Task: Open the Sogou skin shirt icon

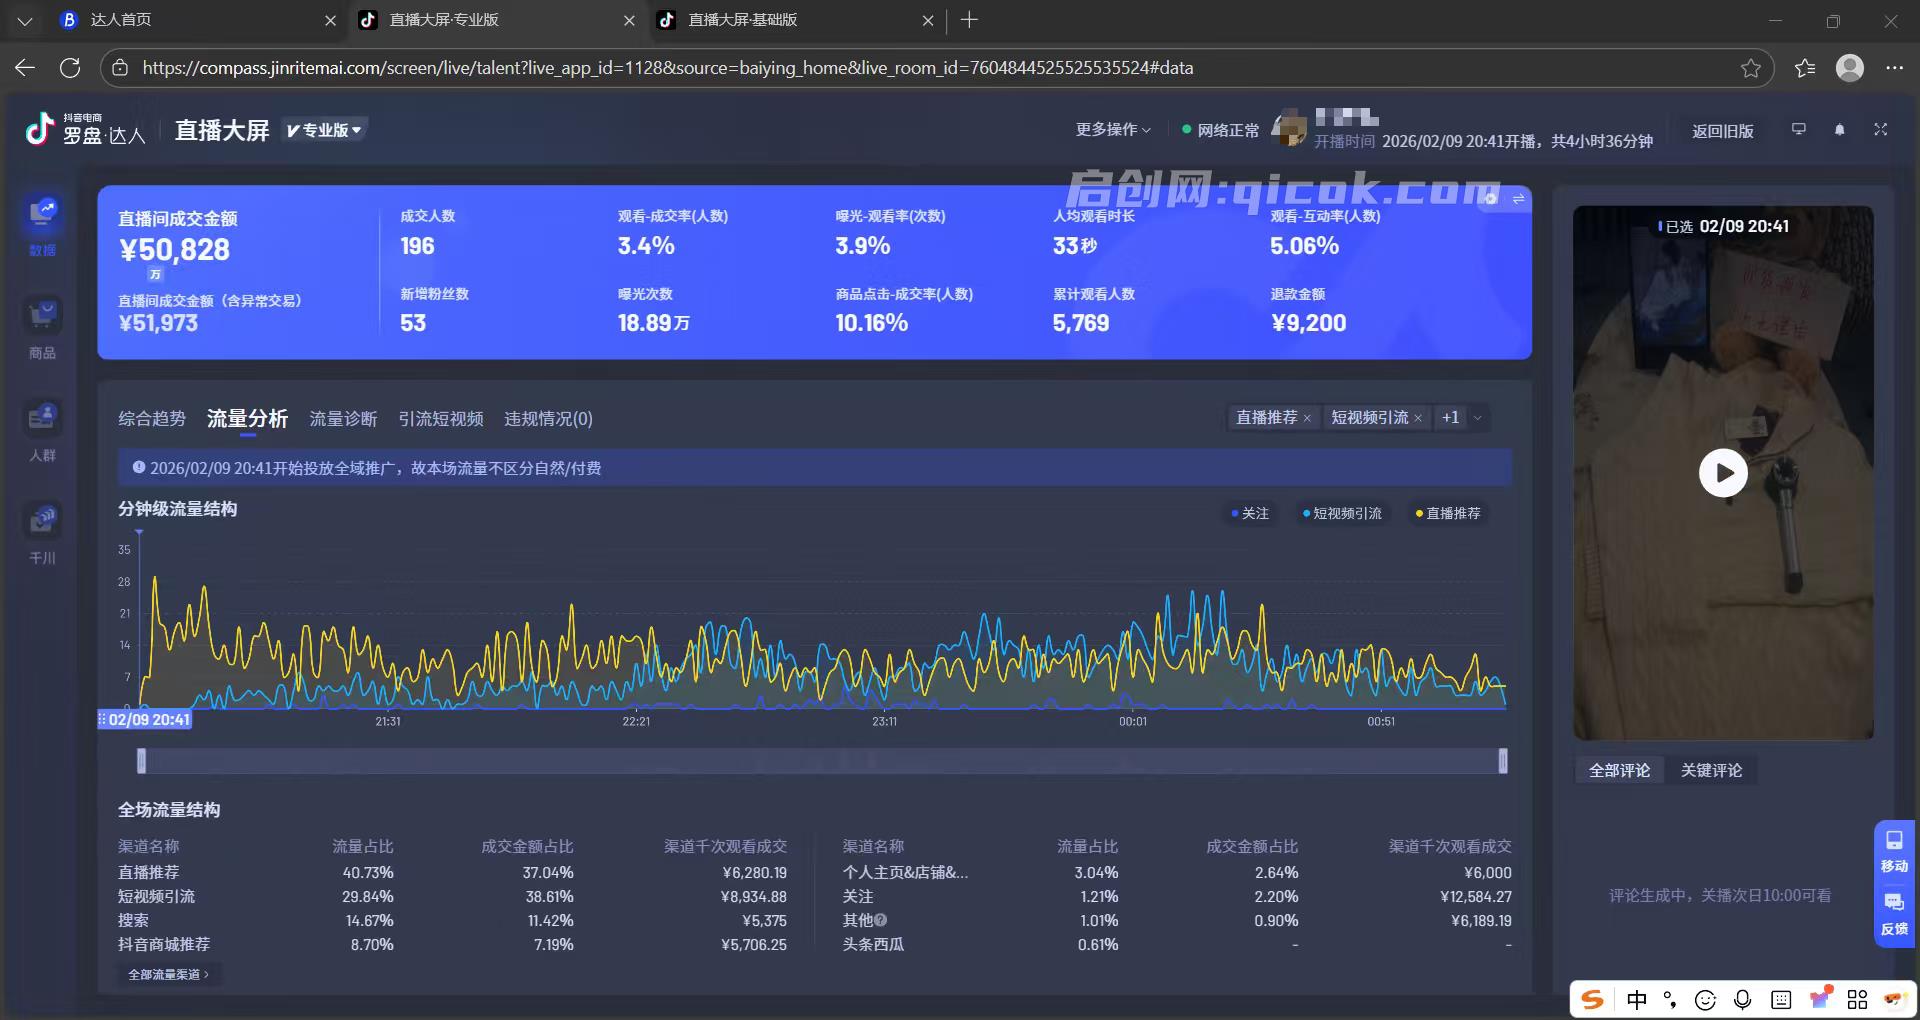Action: coord(1820,998)
